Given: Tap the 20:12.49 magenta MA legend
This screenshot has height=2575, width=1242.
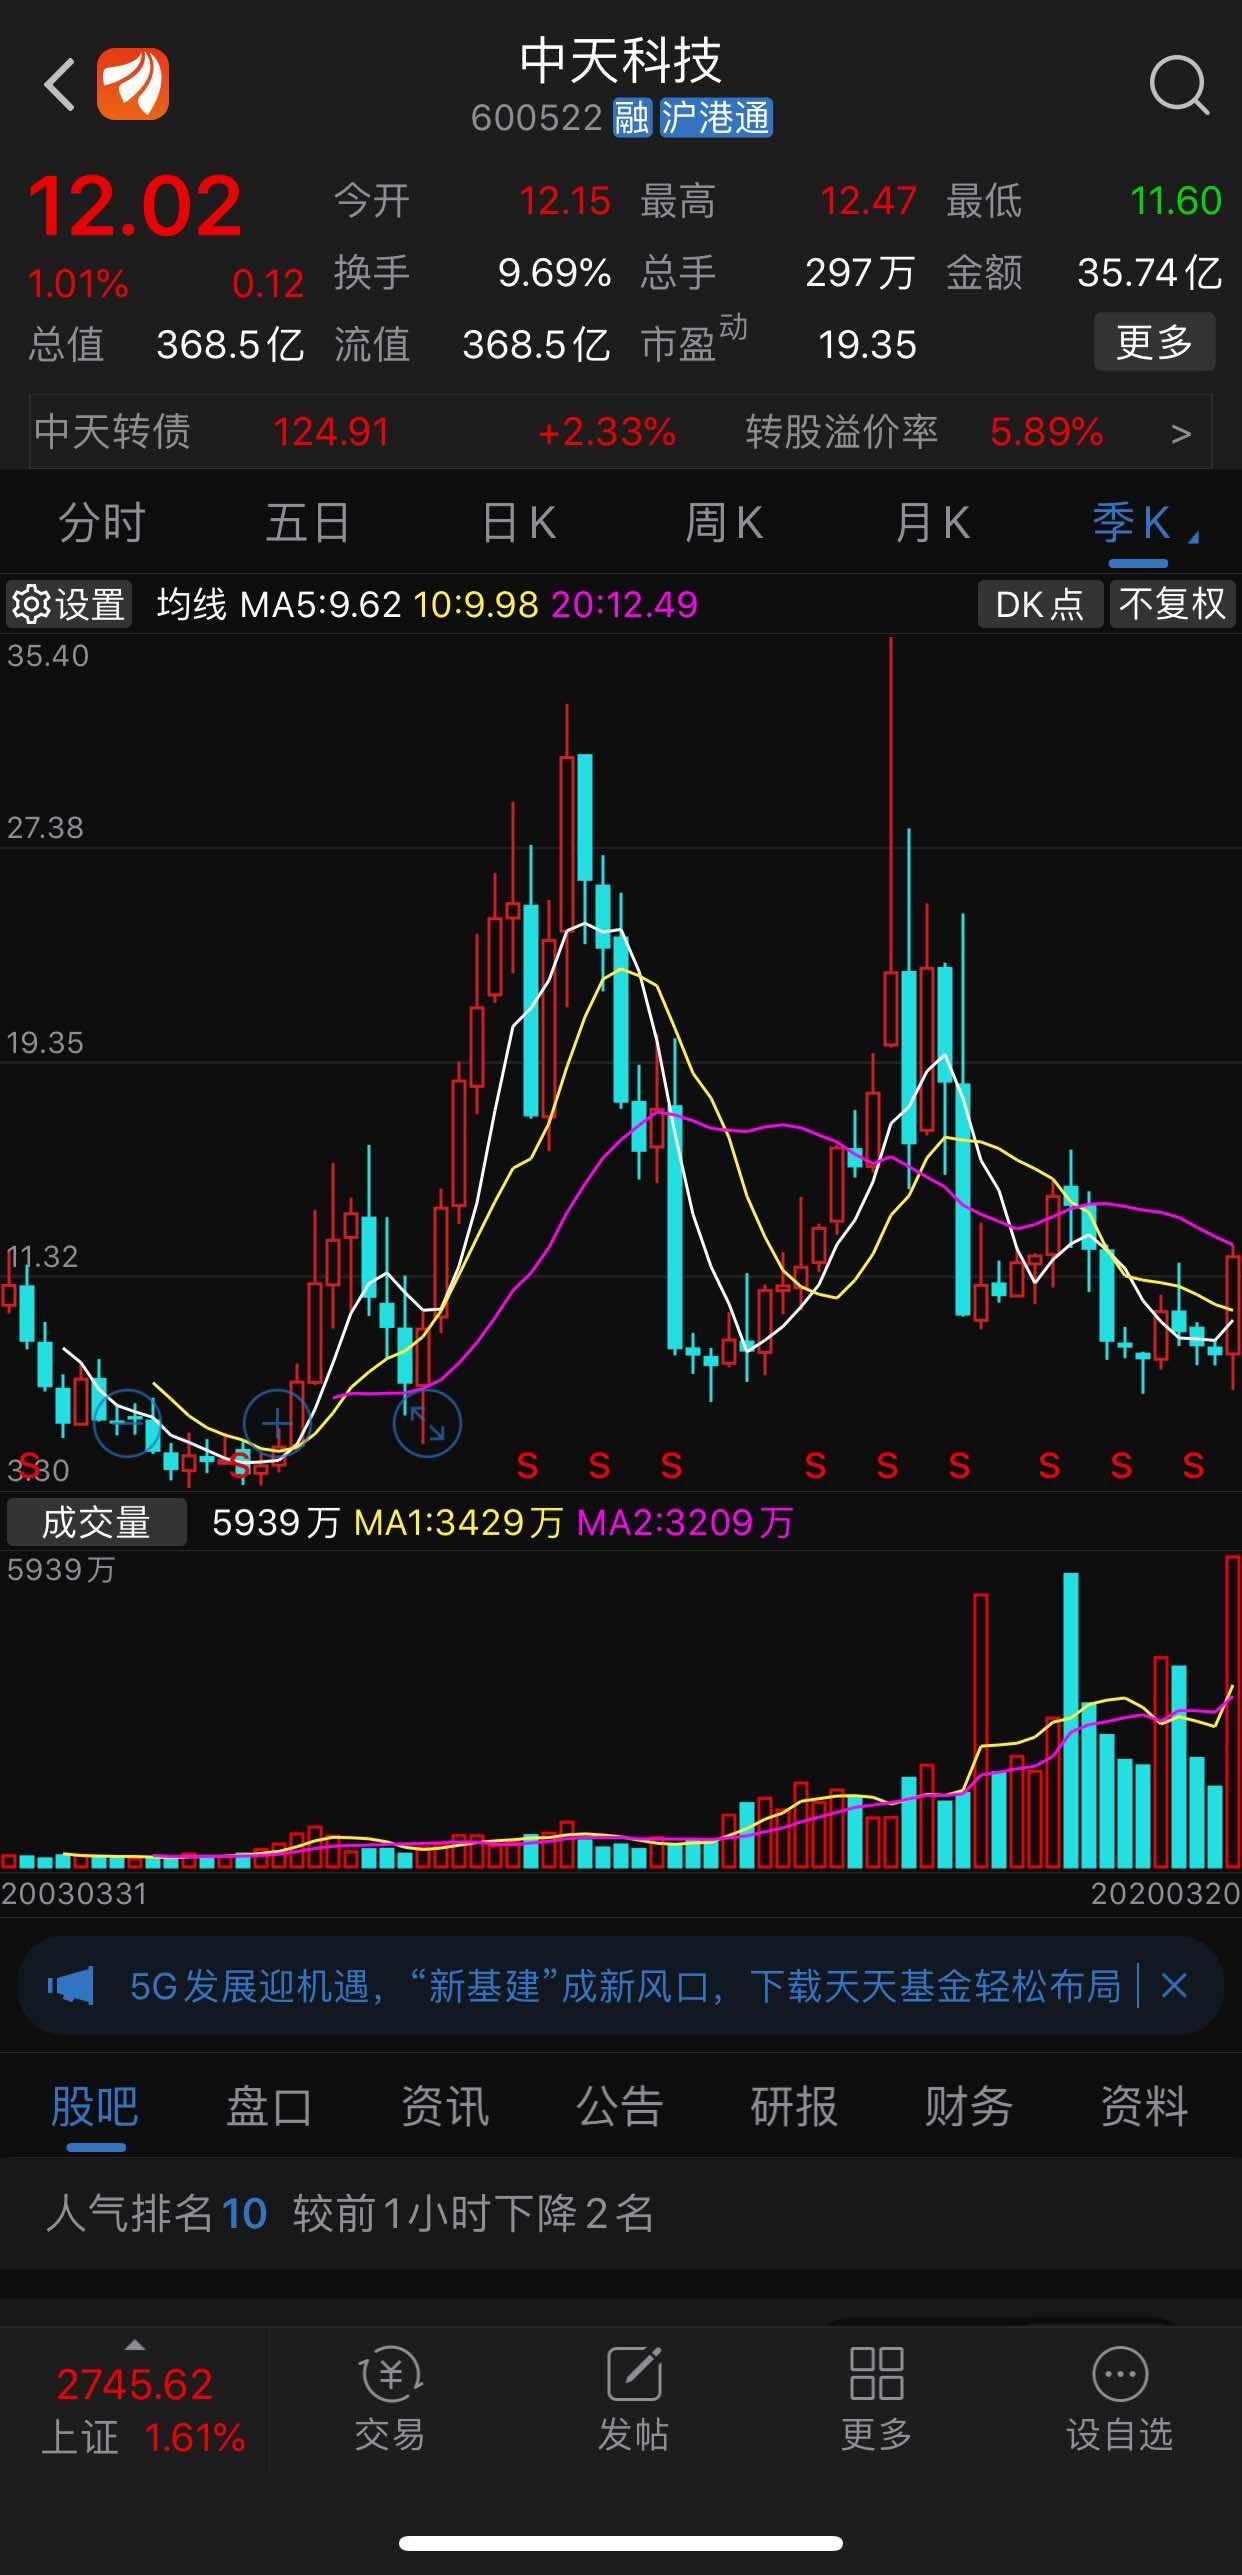Looking at the screenshot, I should (624, 604).
